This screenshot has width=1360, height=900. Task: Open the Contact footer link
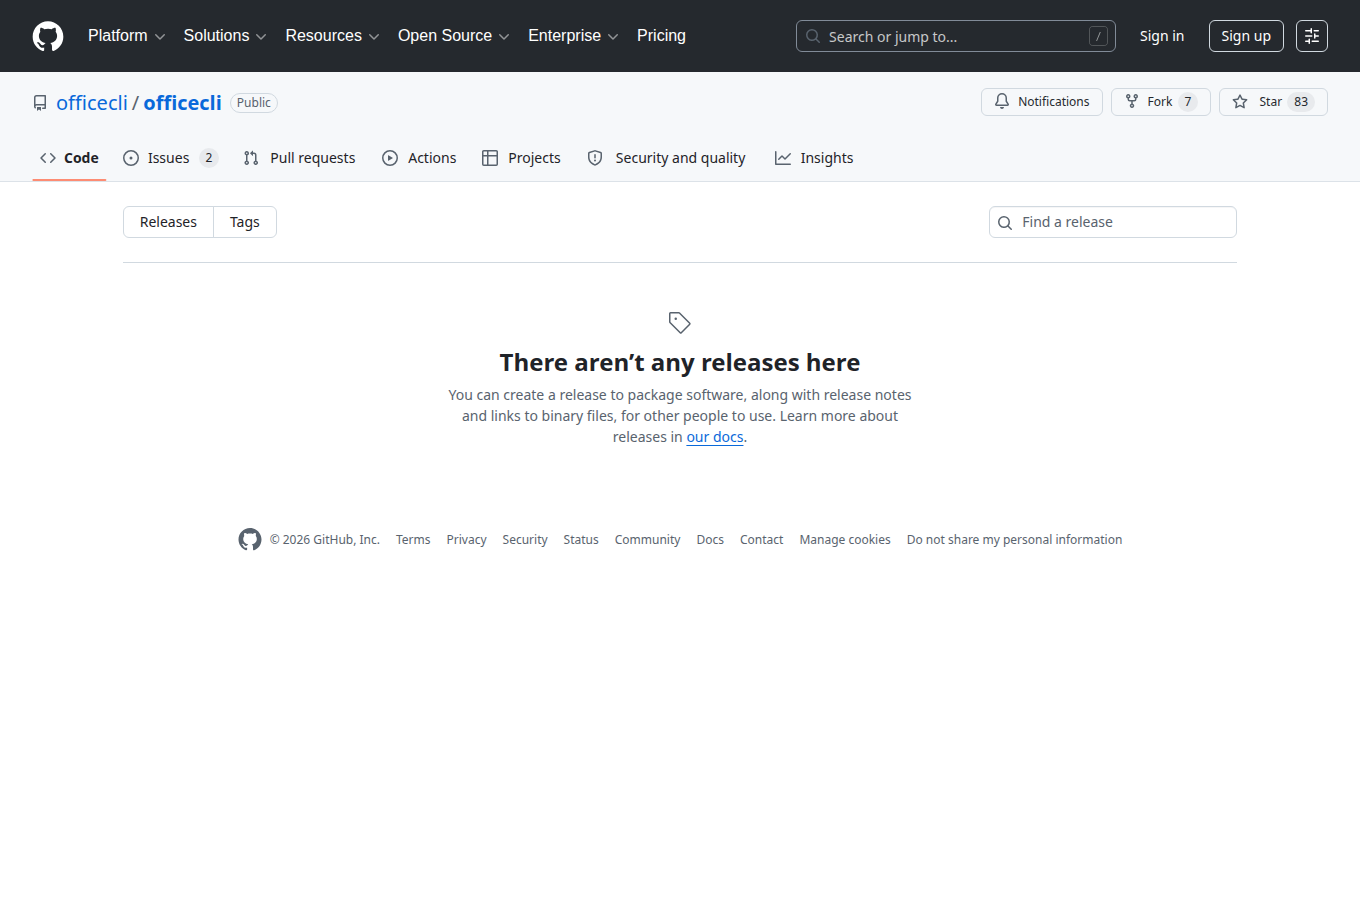point(762,540)
